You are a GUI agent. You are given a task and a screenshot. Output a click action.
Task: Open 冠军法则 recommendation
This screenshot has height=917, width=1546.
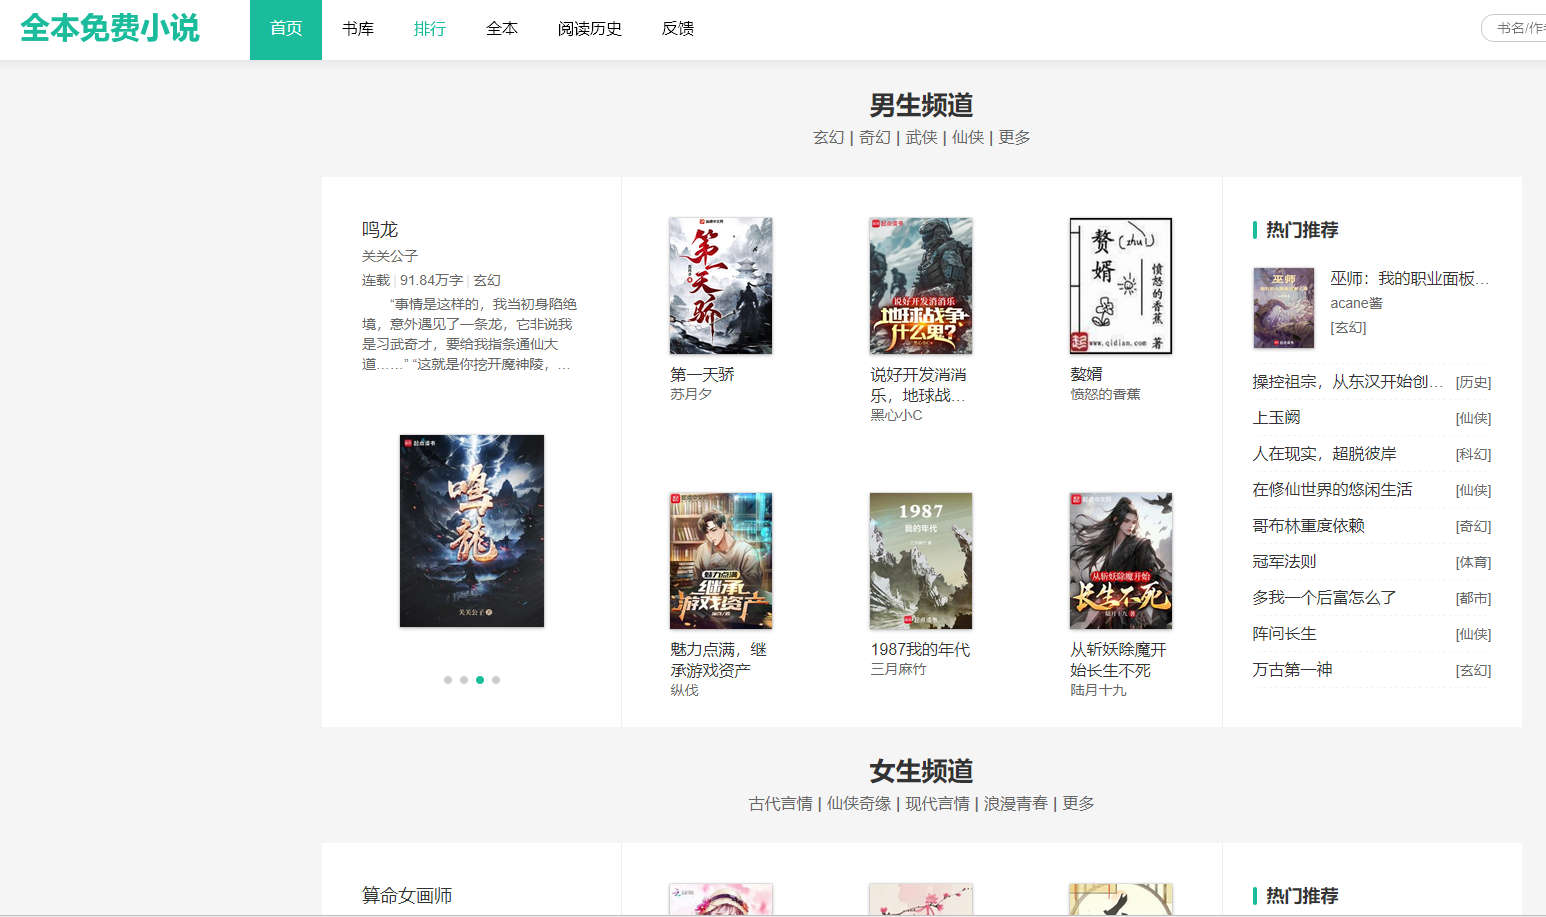[x=1284, y=562]
